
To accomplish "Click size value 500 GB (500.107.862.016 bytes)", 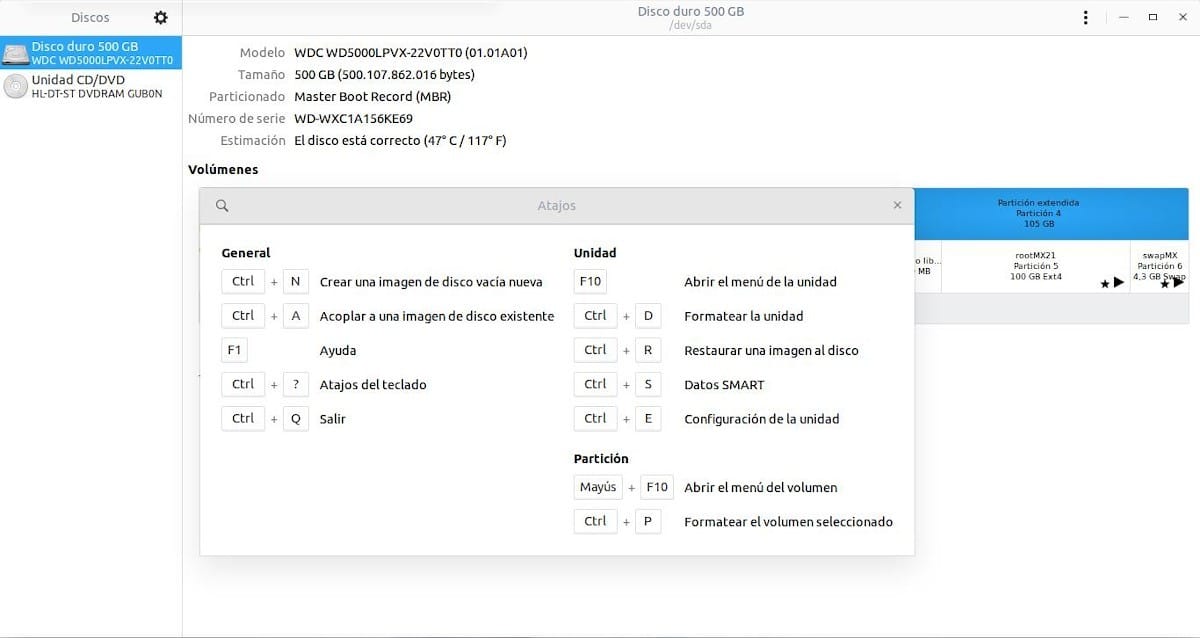I will (x=384, y=74).
